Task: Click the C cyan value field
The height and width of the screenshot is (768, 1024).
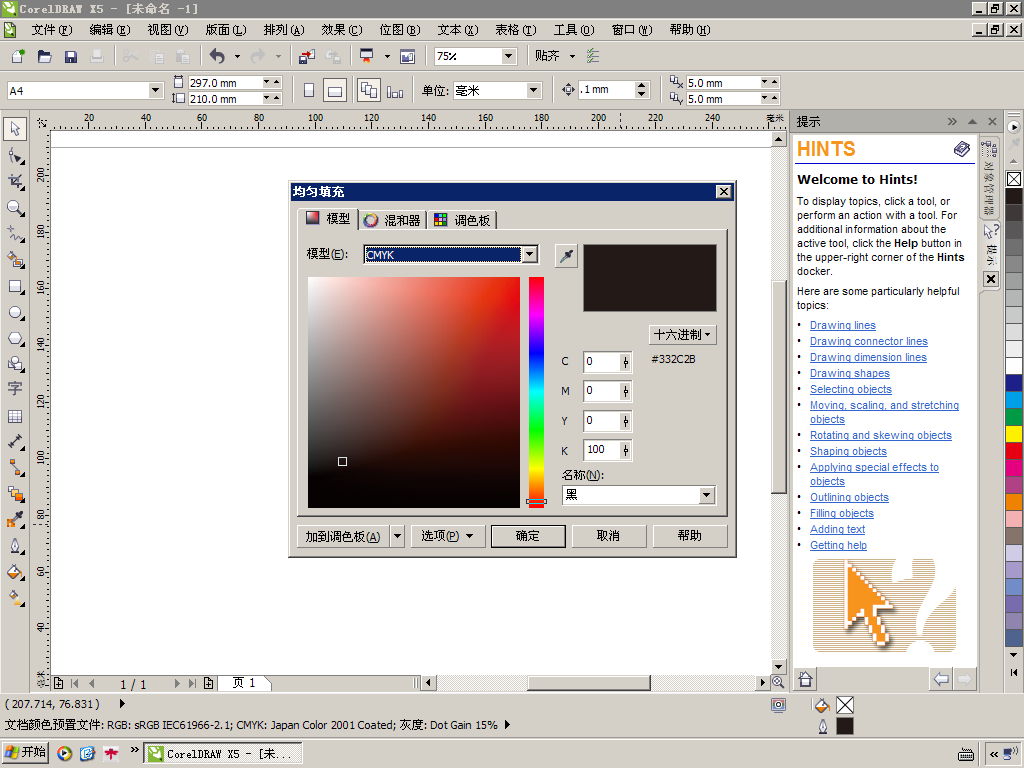Action: coord(601,361)
